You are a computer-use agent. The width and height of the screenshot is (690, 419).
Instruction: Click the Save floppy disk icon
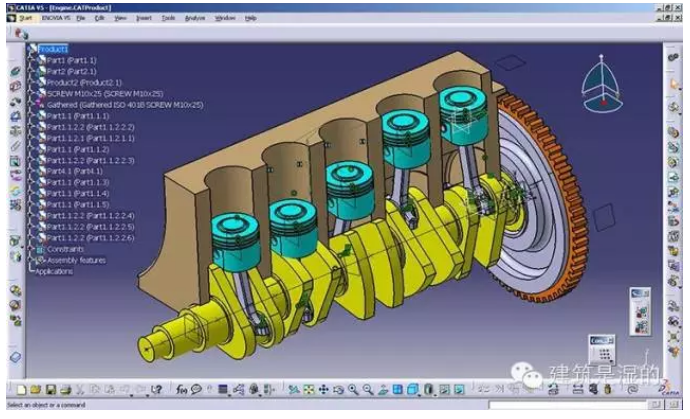click(x=51, y=390)
